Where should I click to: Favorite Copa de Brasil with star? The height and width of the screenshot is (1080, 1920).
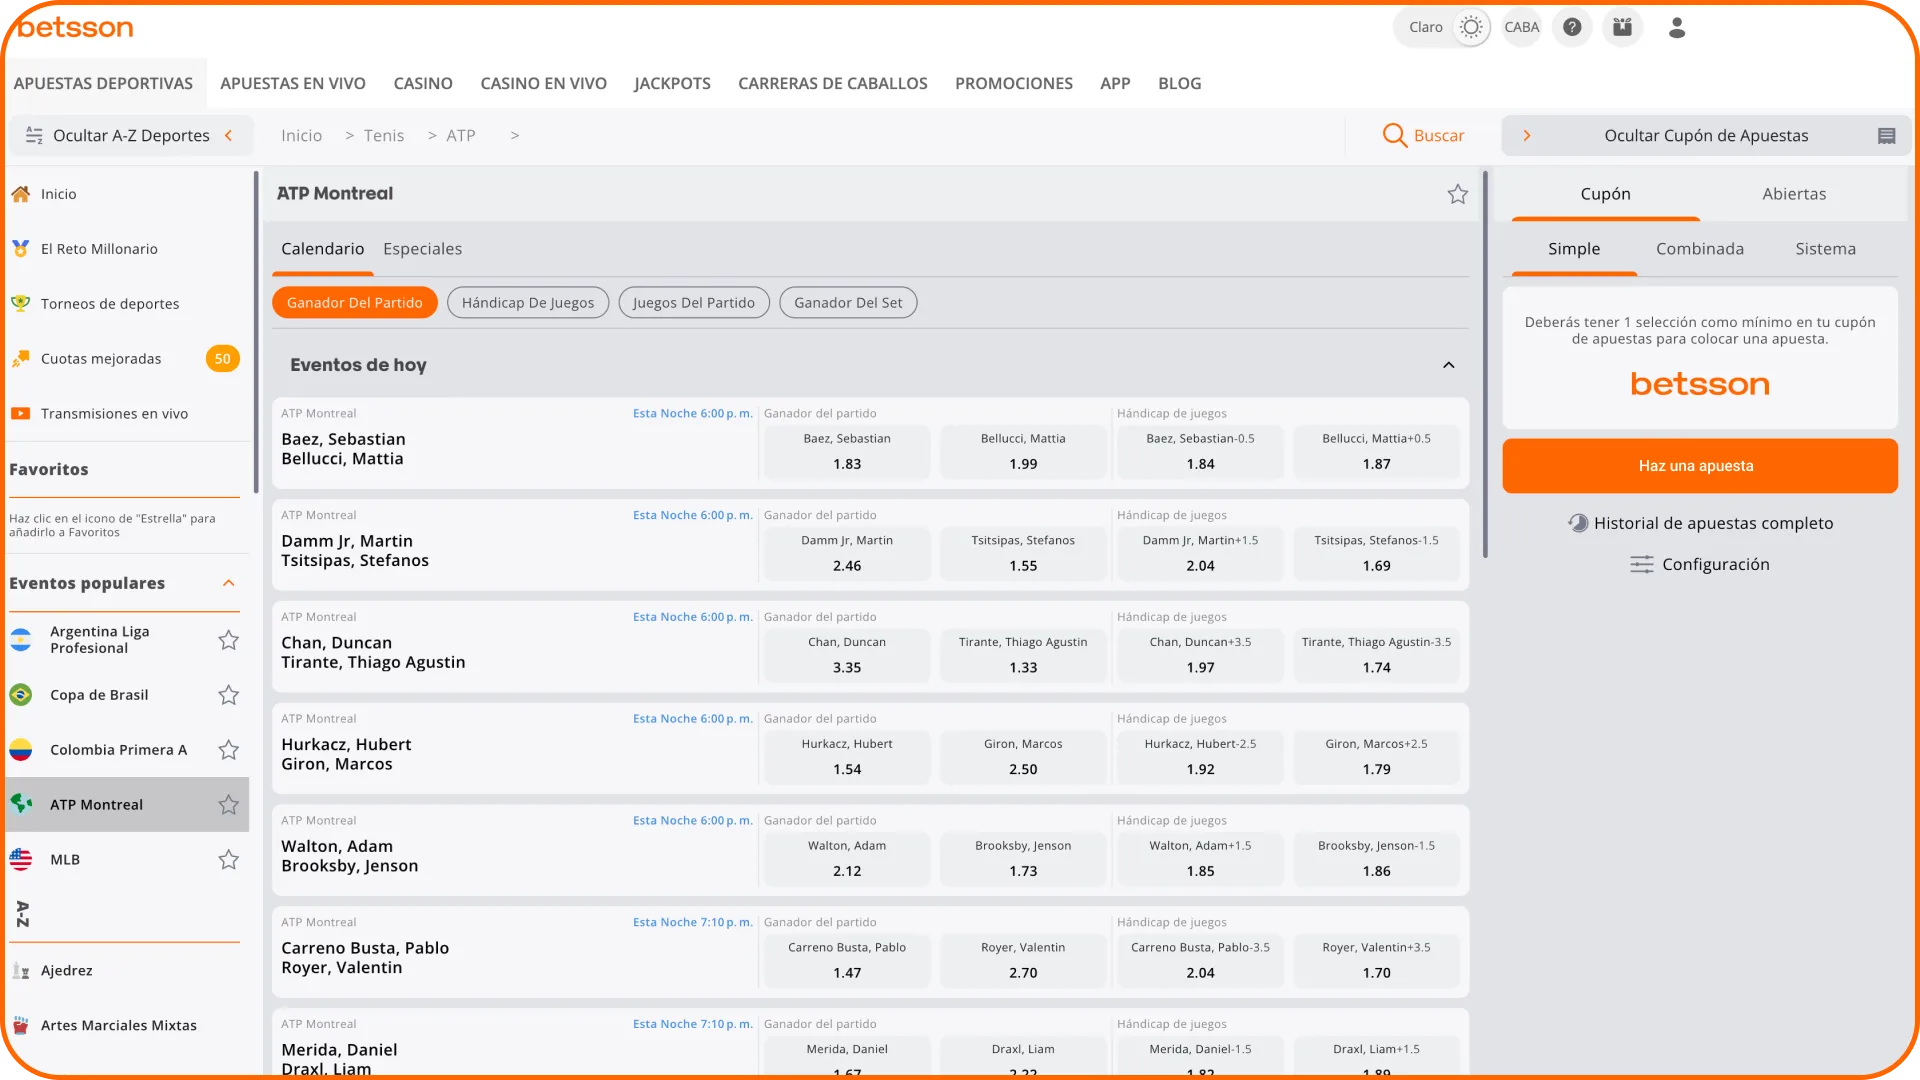[229, 695]
